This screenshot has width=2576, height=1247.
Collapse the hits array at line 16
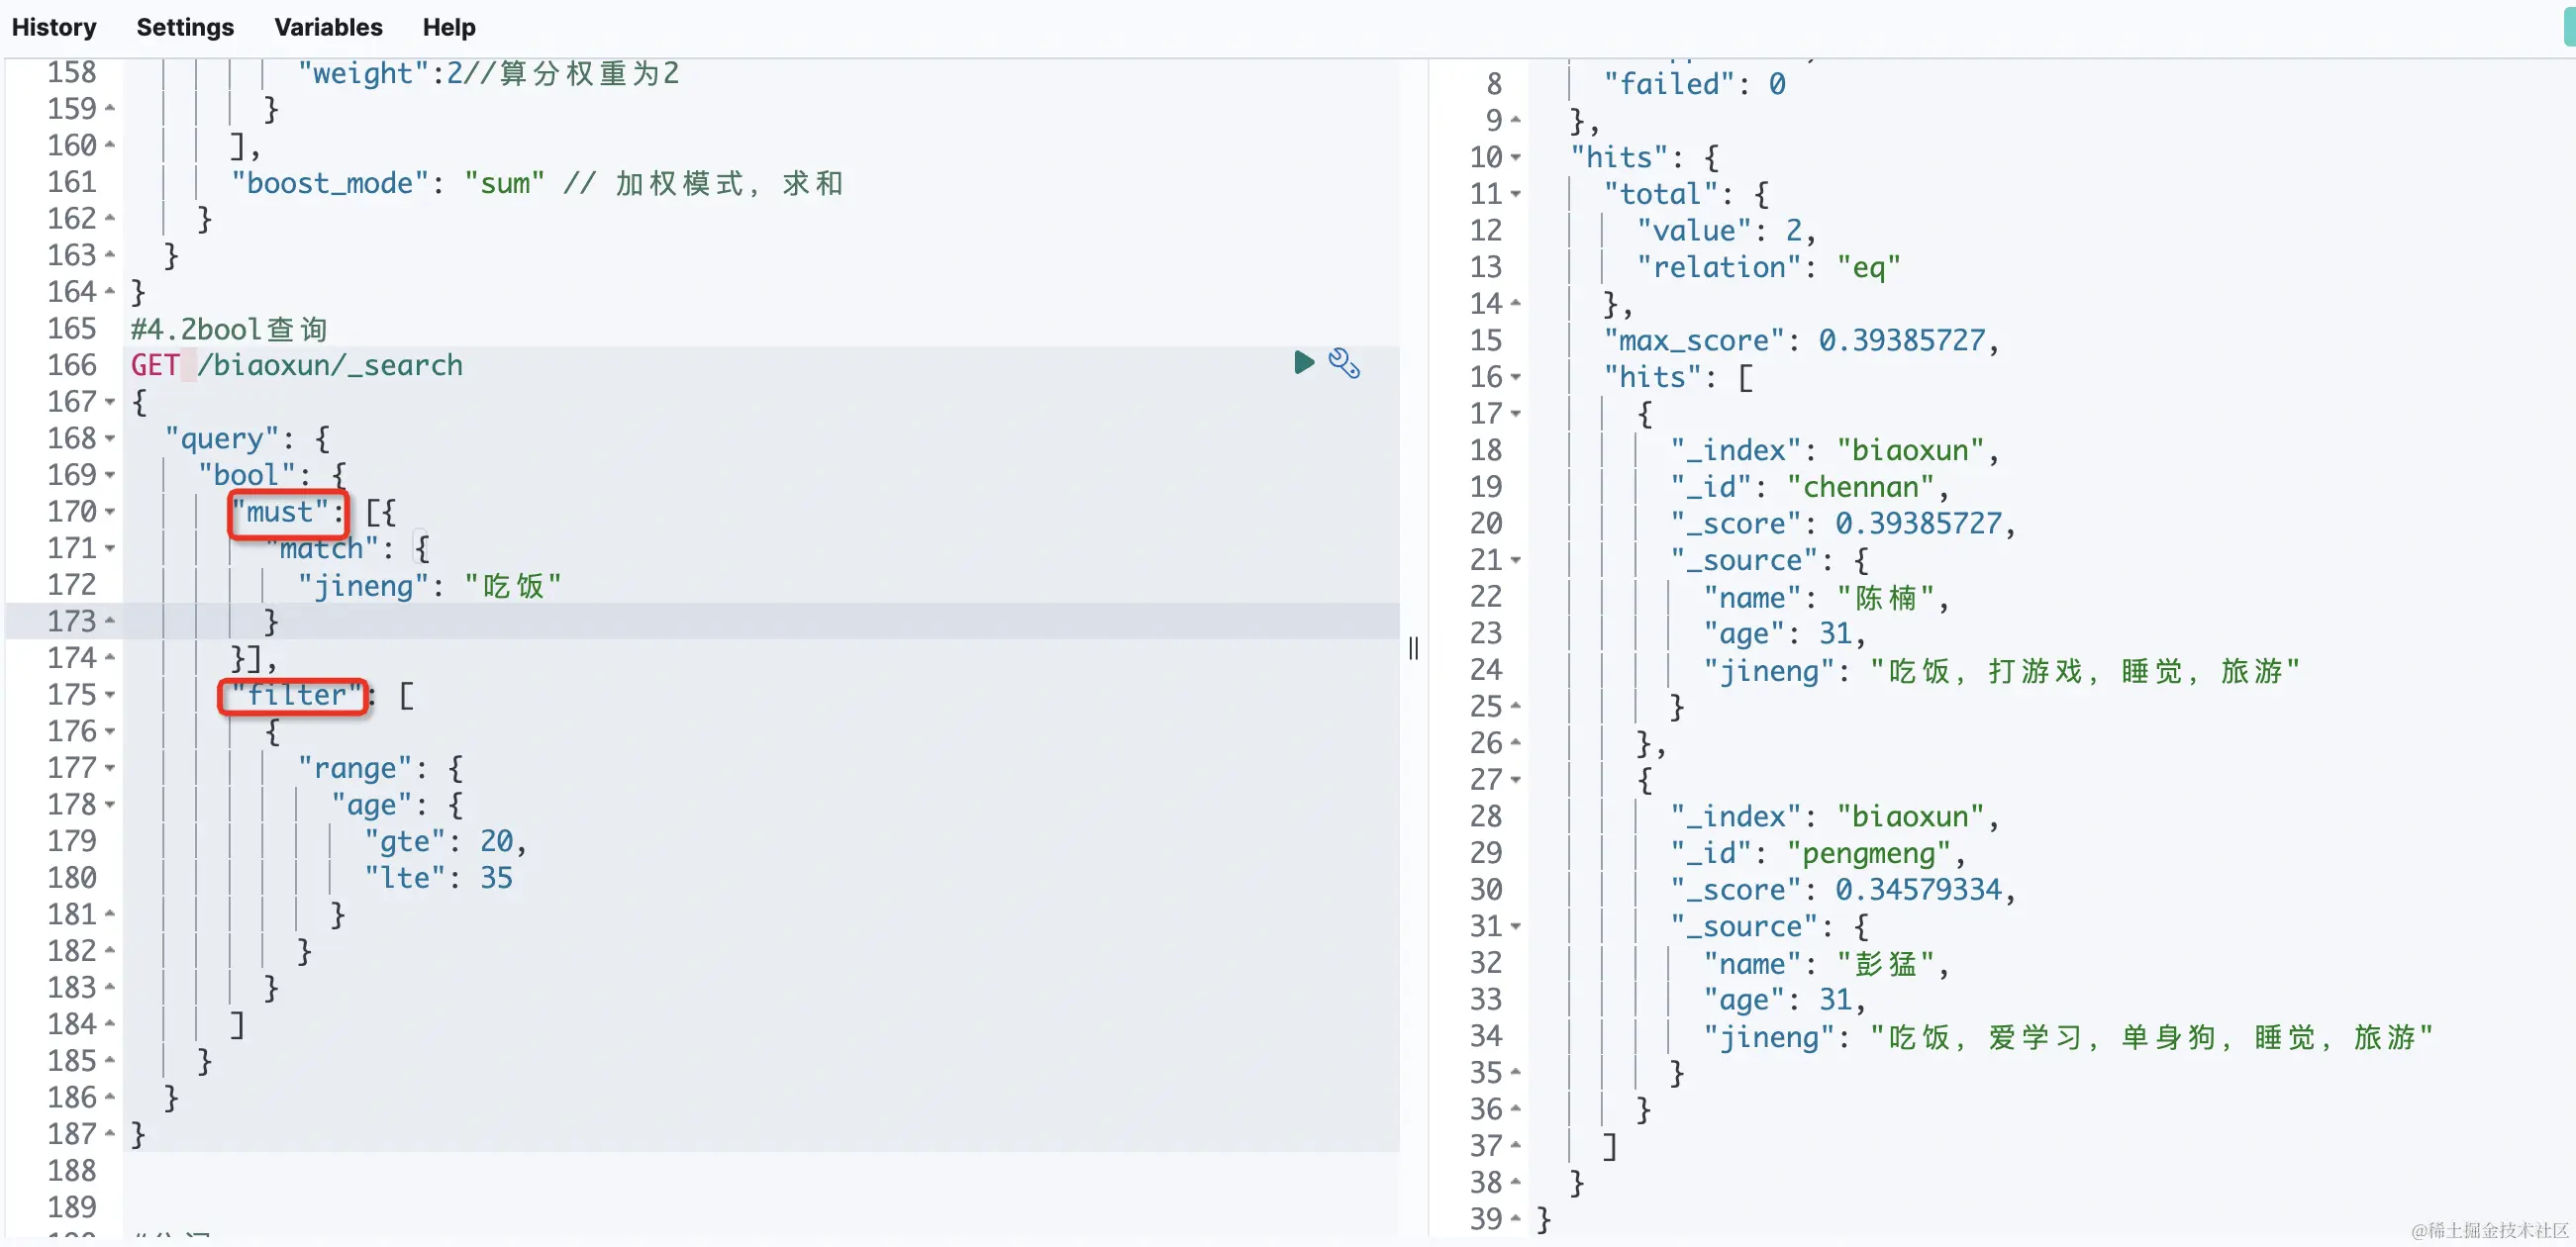point(1516,378)
